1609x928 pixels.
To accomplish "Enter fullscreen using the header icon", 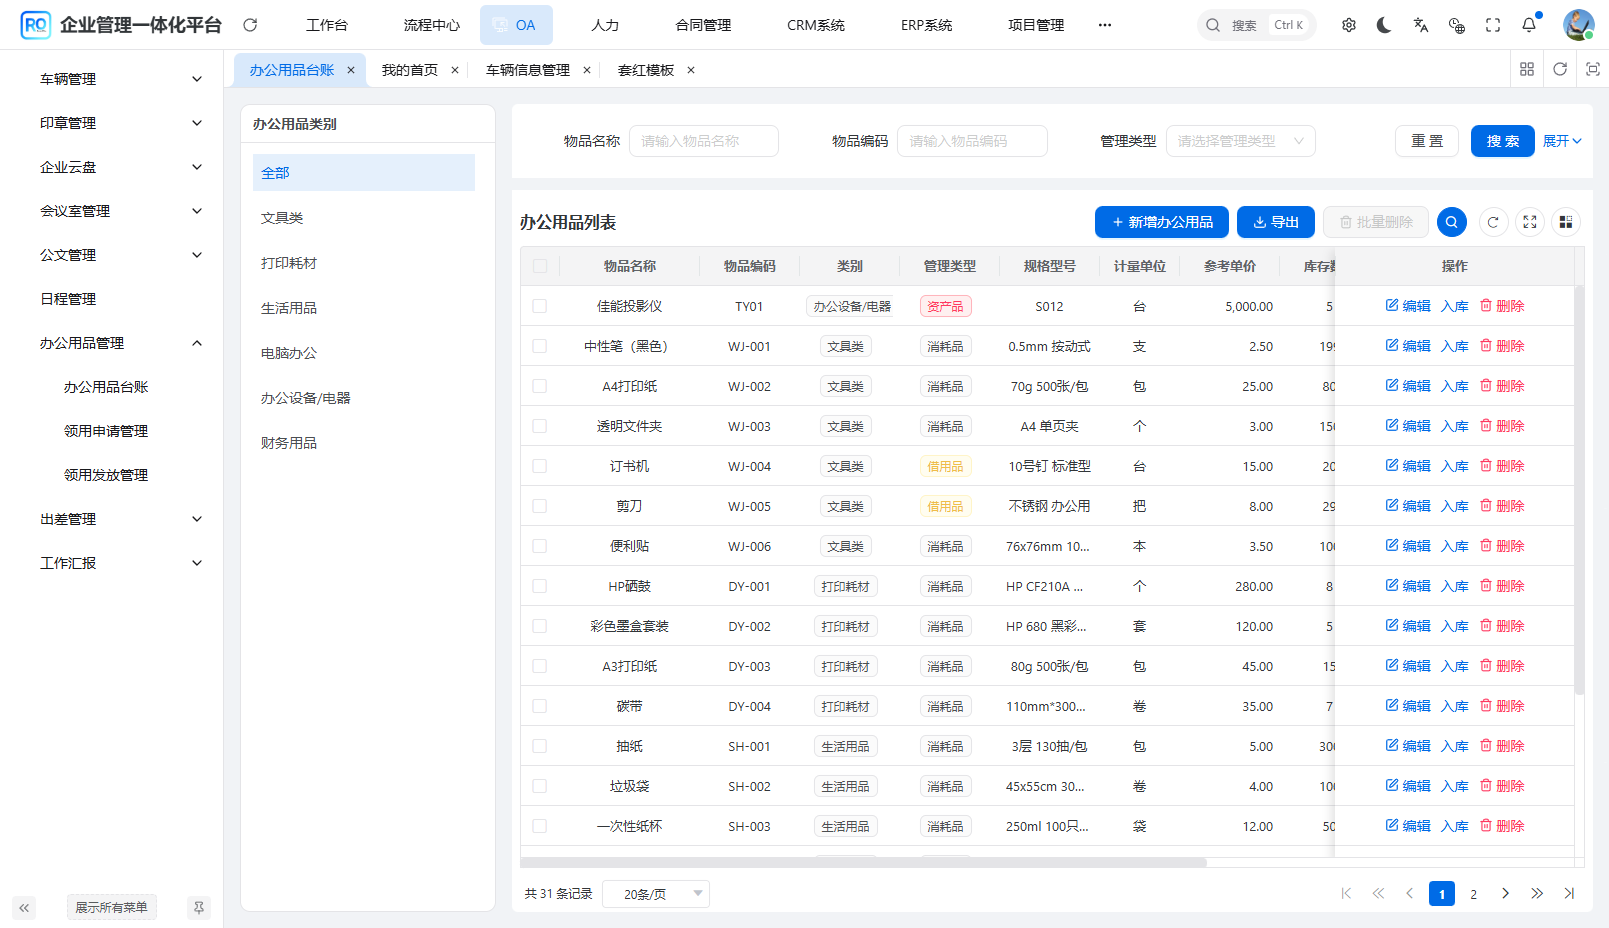I will (1493, 25).
